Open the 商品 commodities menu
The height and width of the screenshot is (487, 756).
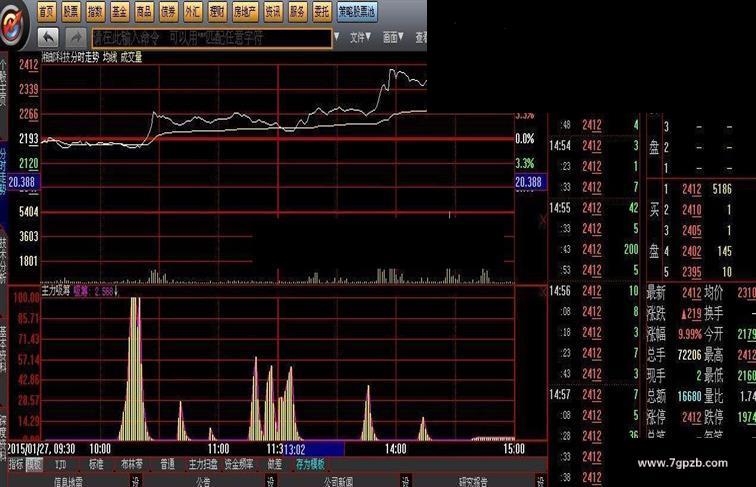tap(144, 12)
